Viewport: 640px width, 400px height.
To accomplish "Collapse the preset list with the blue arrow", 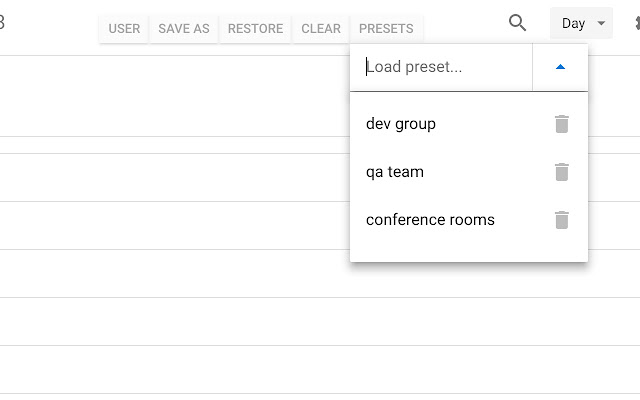I will (x=560, y=67).
